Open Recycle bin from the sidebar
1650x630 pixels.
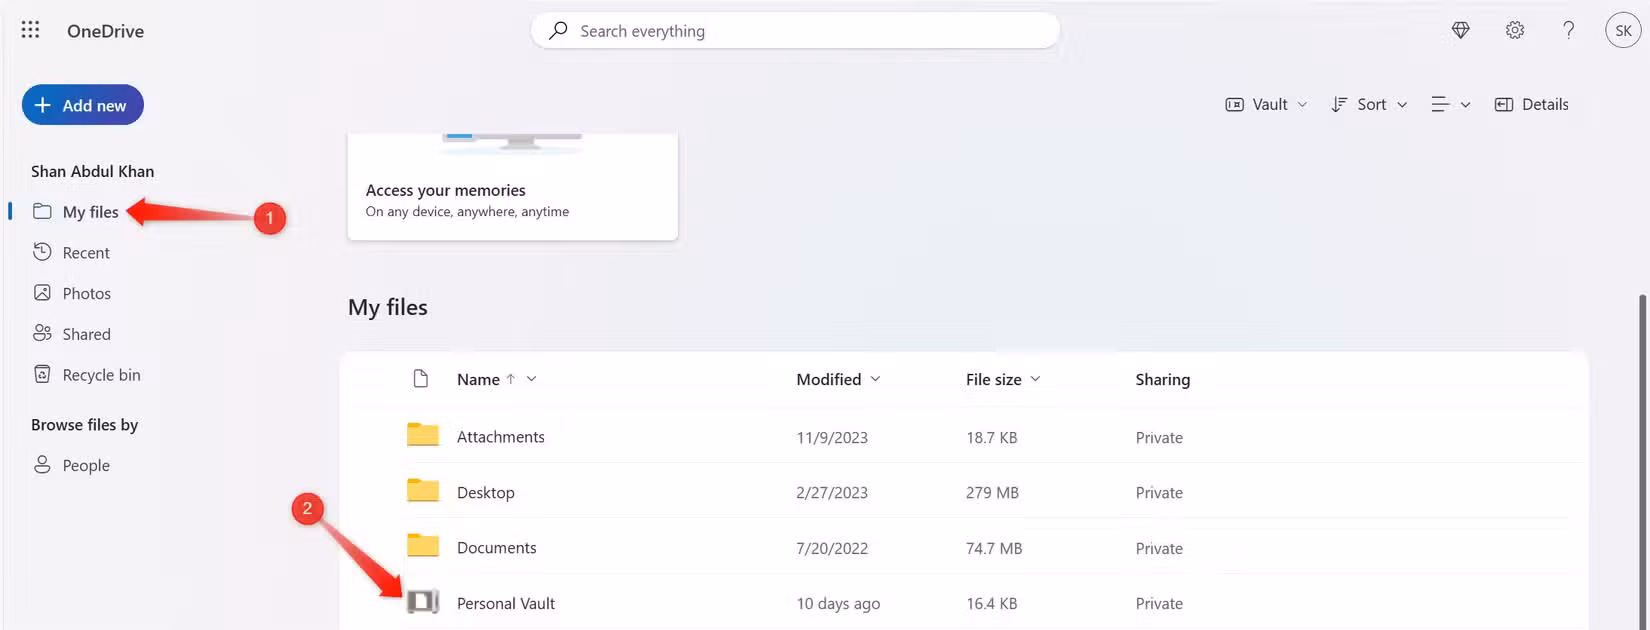click(x=101, y=375)
